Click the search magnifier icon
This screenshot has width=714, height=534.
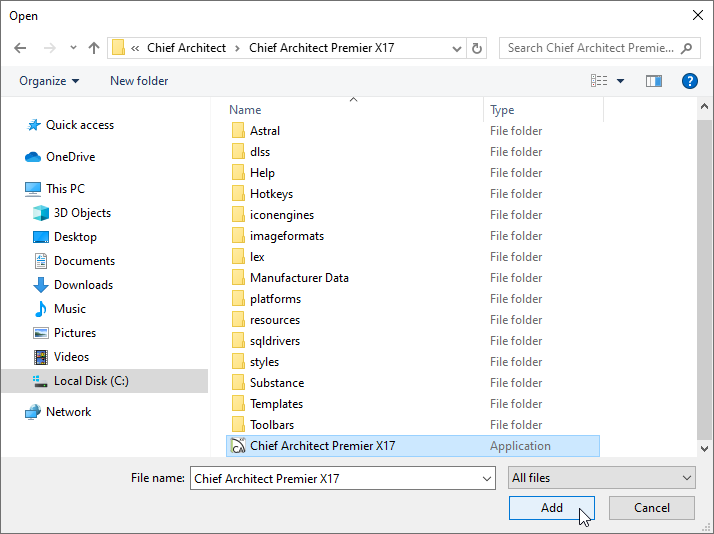686,48
